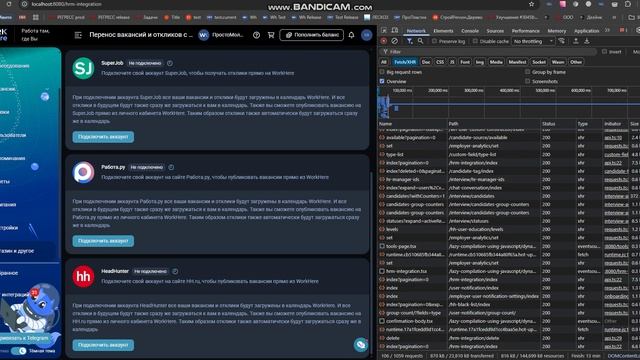Image resolution: width=640 pixels, height=360 pixels.
Task: Connect the SuperJob account button
Action: click(x=103, y=137)
